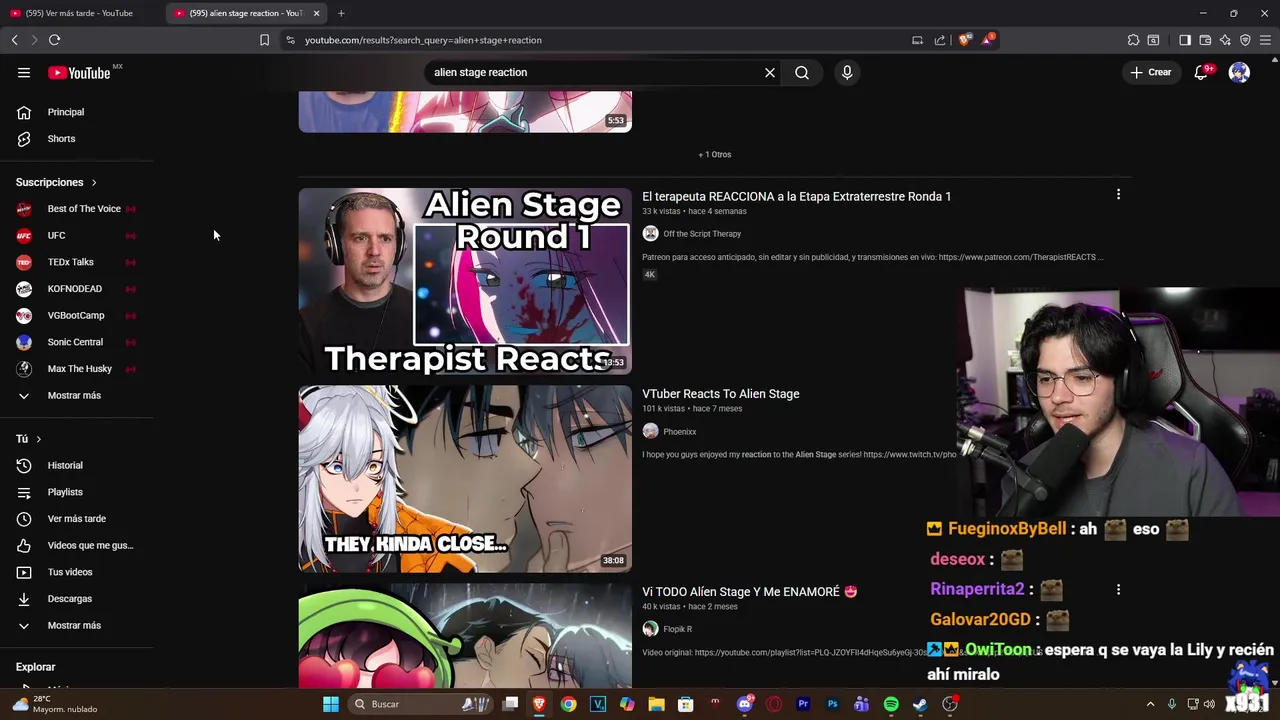Go back in browser history
This screenshot has height=720, width=1280.
[14, 40]
